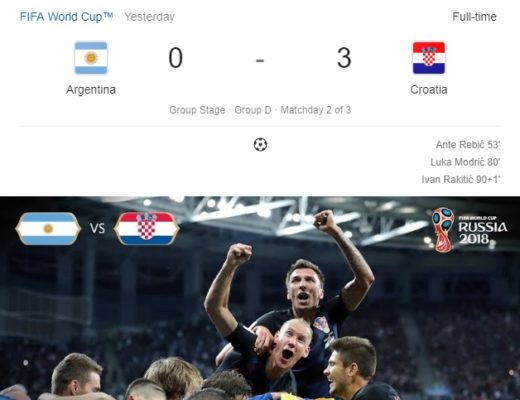Click the Group D label
The width and height of the screenshot is (520, 400).
253,110
